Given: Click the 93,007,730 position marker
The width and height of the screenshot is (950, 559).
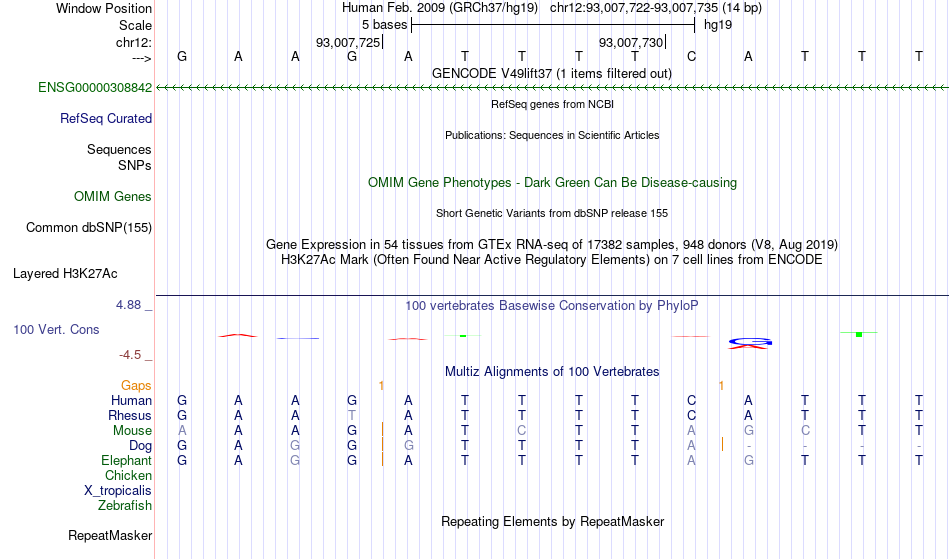Looking at the screenshot, I should click(631, 42).
